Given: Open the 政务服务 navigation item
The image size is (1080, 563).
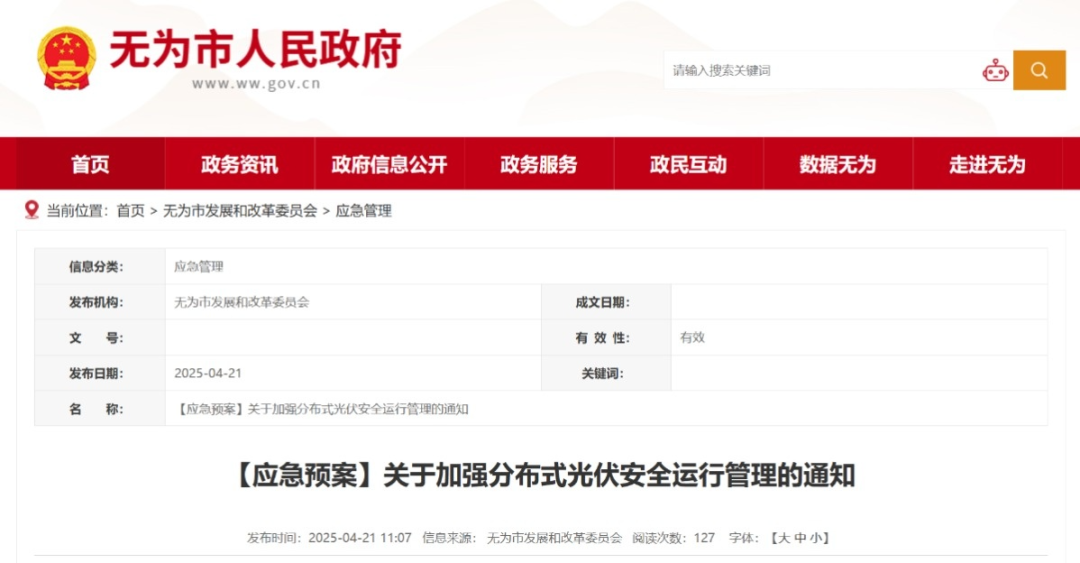Looking at the screenshot, I should click(539, 165).
